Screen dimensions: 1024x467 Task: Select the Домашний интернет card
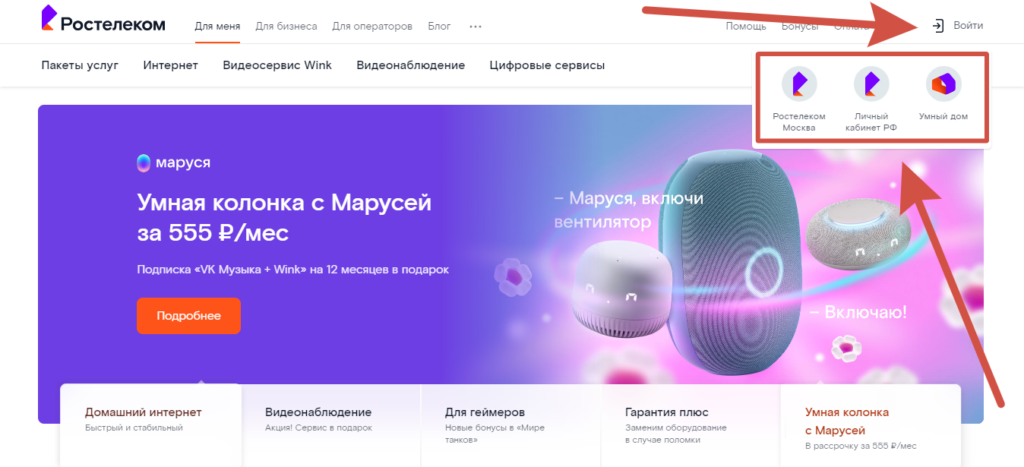tap(151, 425)
